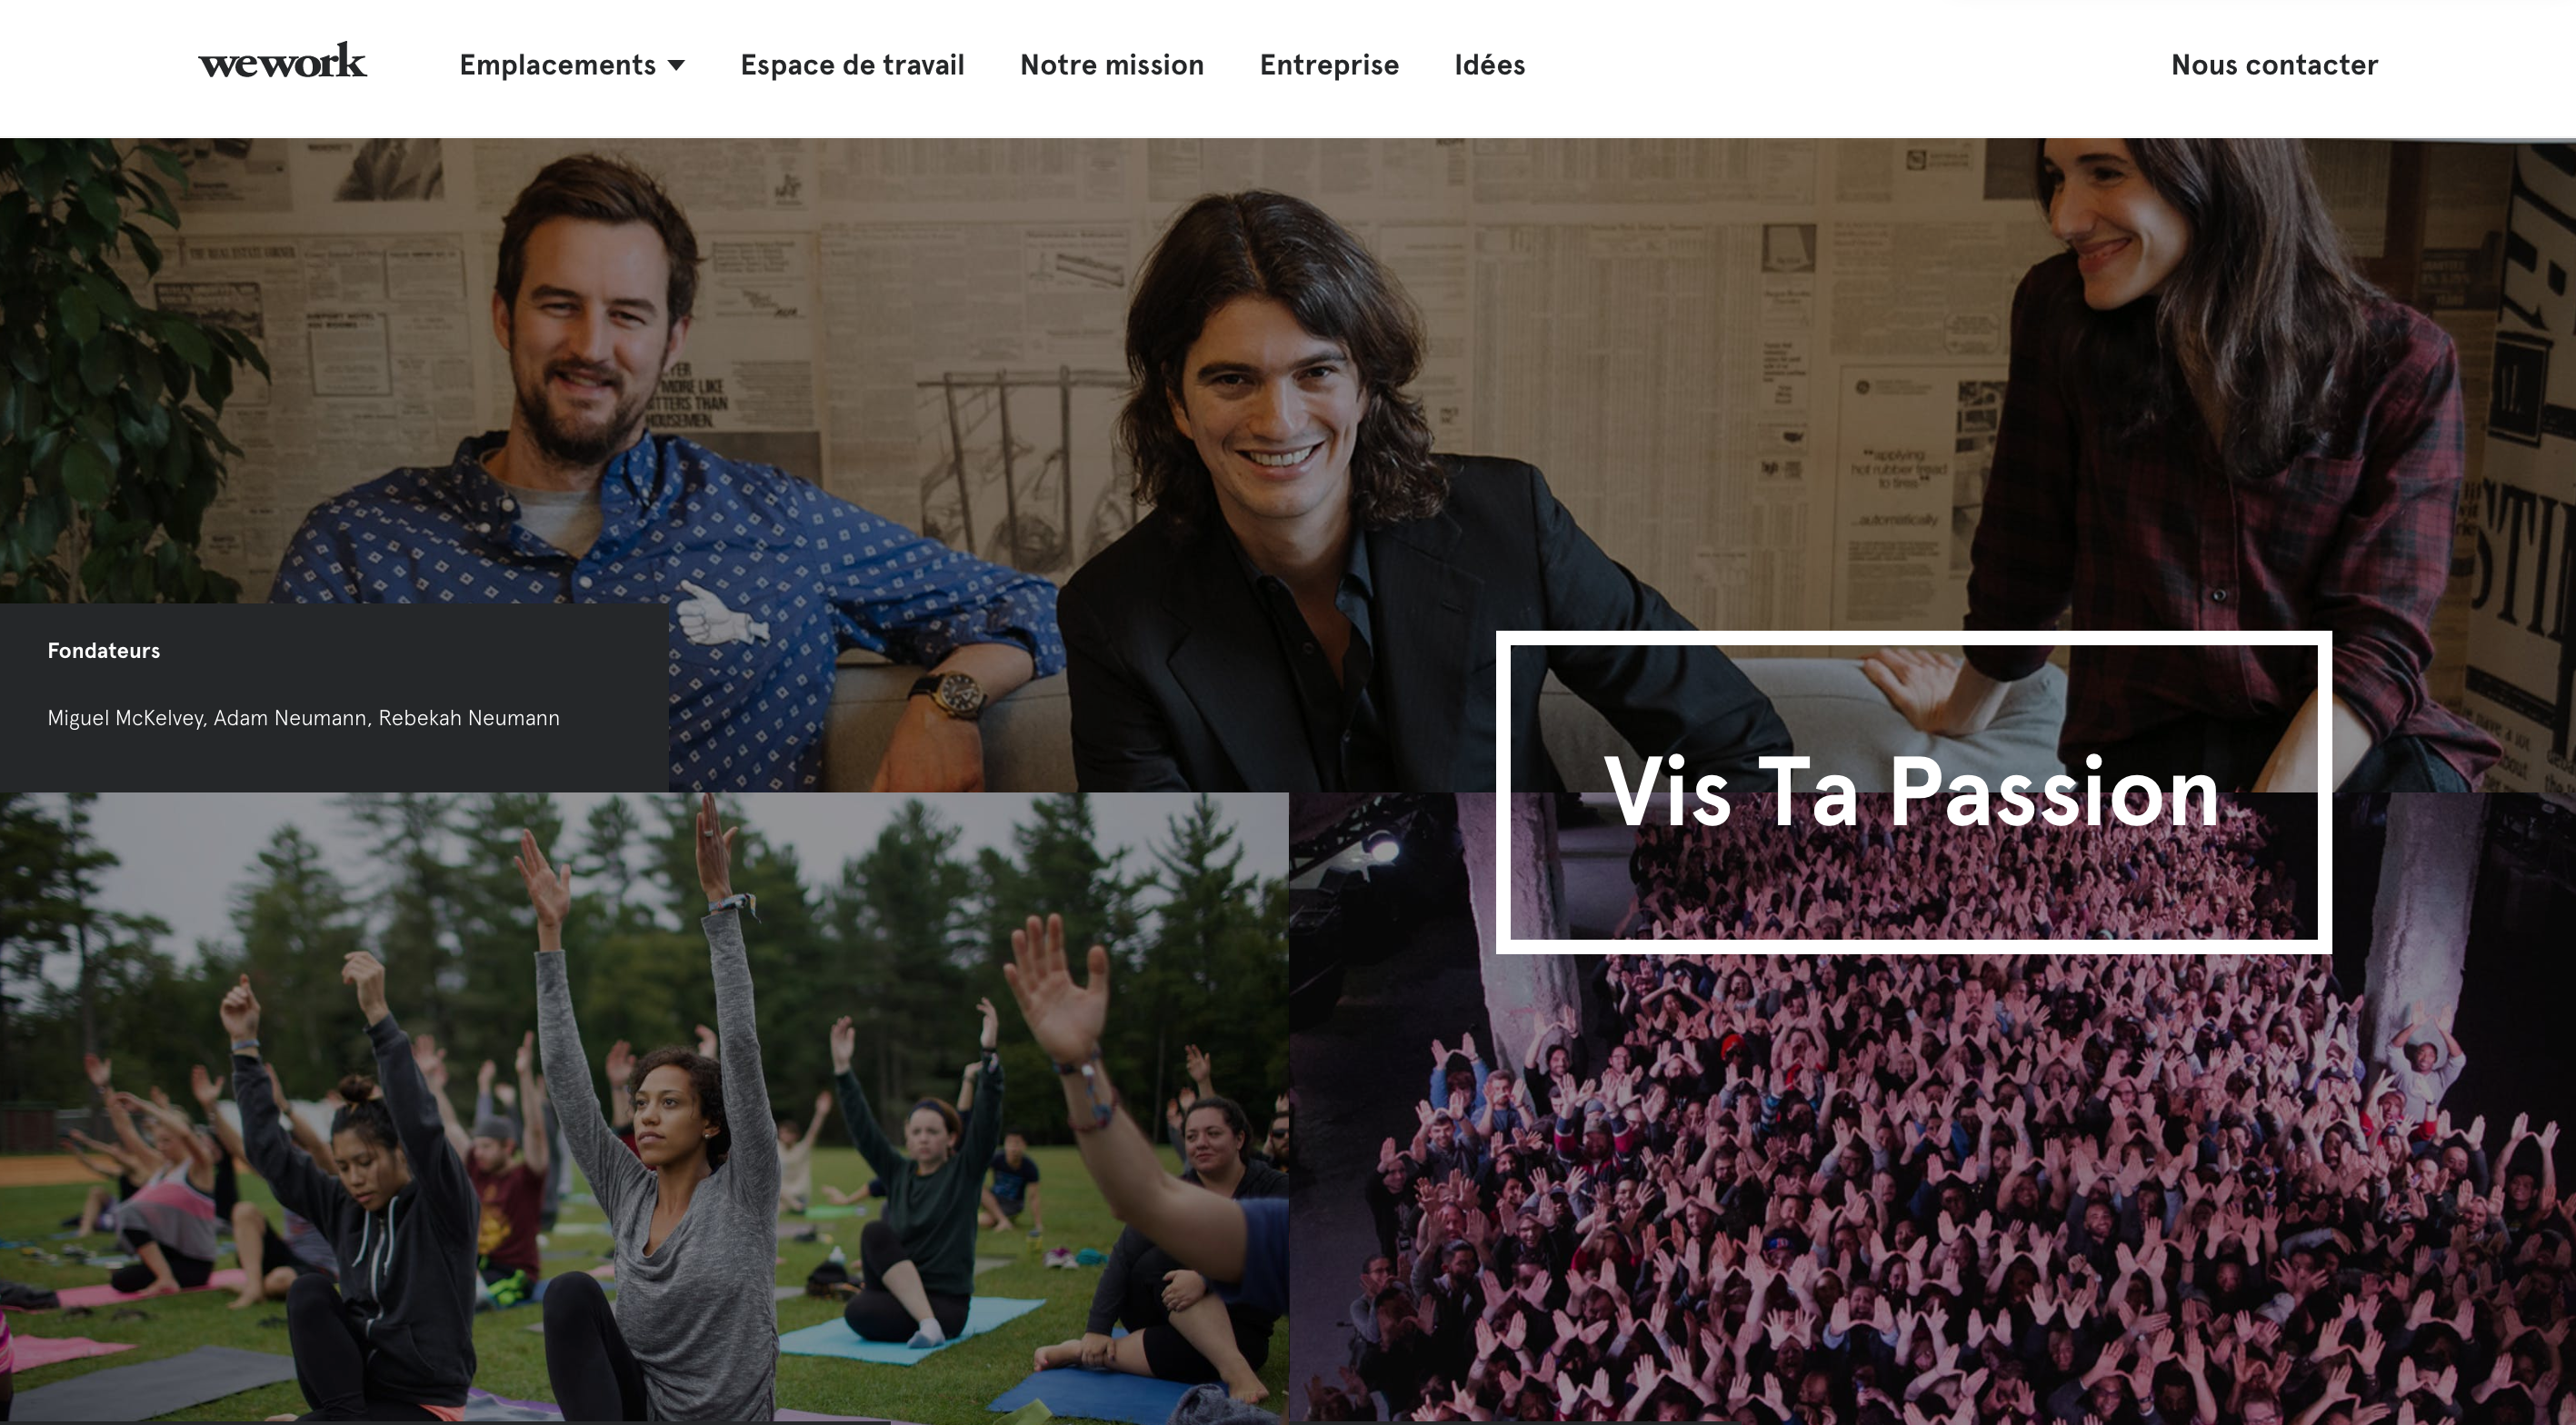This screenshot has height=1425, width=2576.
Task: Click the Vis Ta Passion framed title
Action: (x=1913, y=792)
